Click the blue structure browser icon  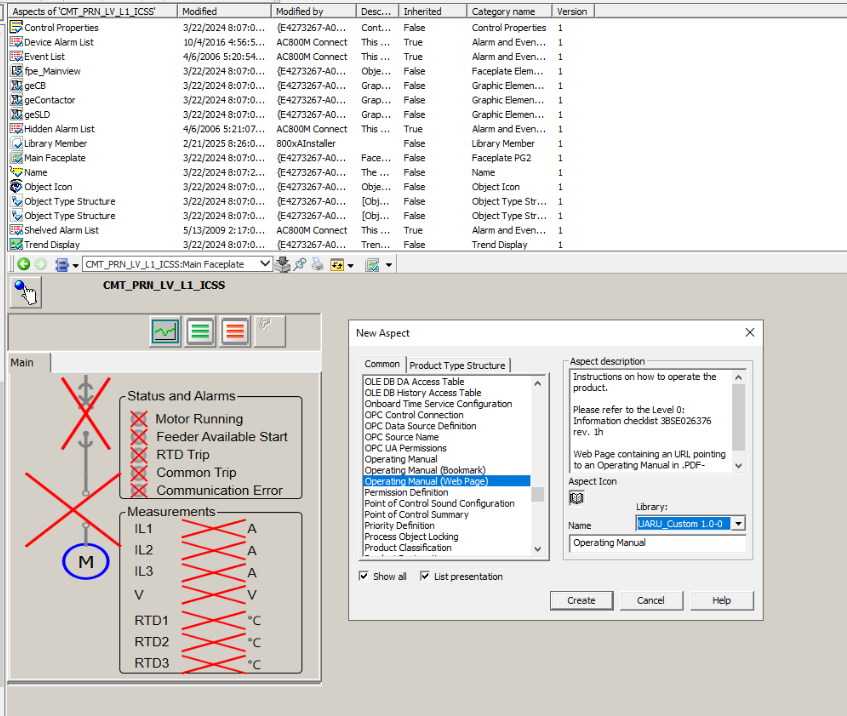(x=62, y=265)
